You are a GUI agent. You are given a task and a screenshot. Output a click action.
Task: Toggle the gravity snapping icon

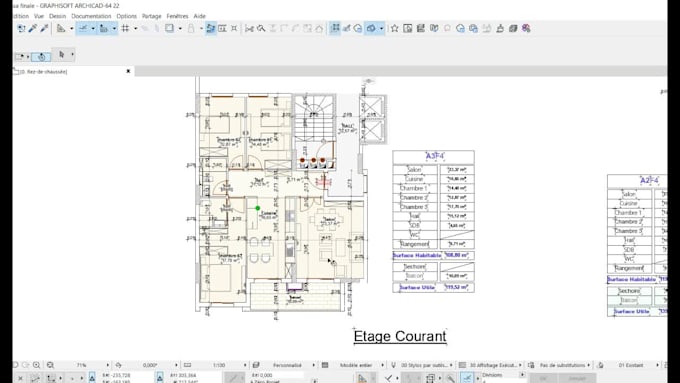(104, 29)
